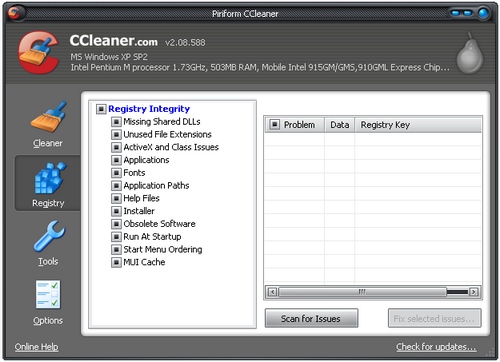The height and width of the screenshot is (362, 500).
Task: Toggle the ActiveX and Class Issues checkbox
Action: (116, 147)
